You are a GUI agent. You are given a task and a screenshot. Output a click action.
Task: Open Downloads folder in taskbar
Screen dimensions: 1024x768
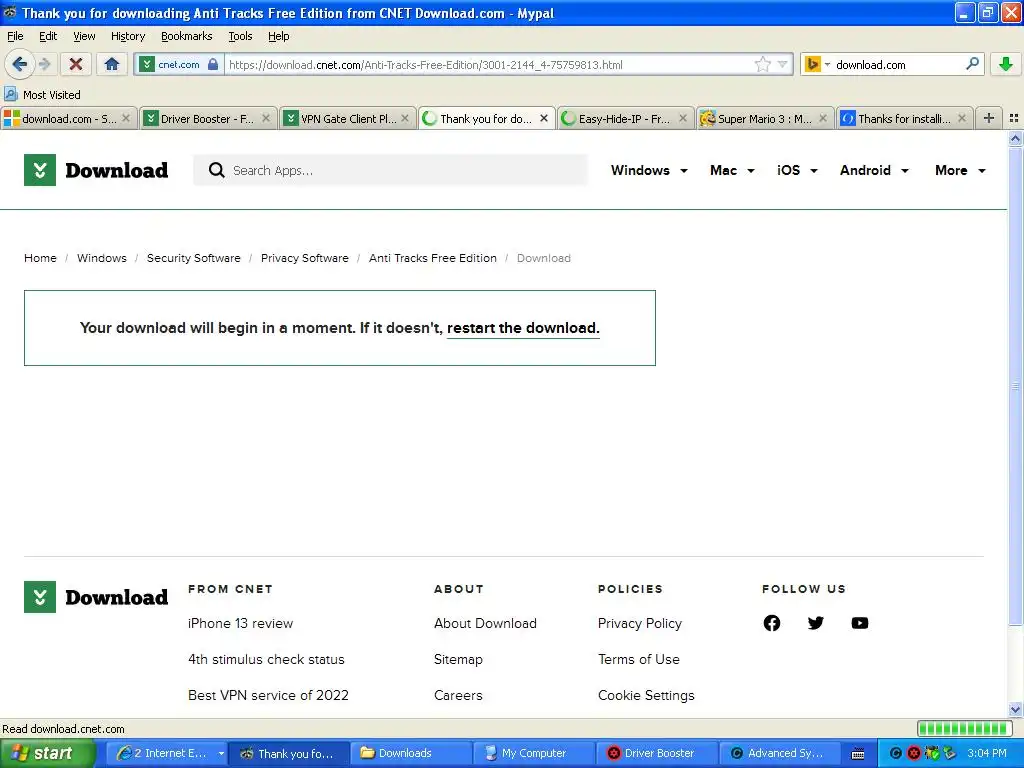point(412,753)
